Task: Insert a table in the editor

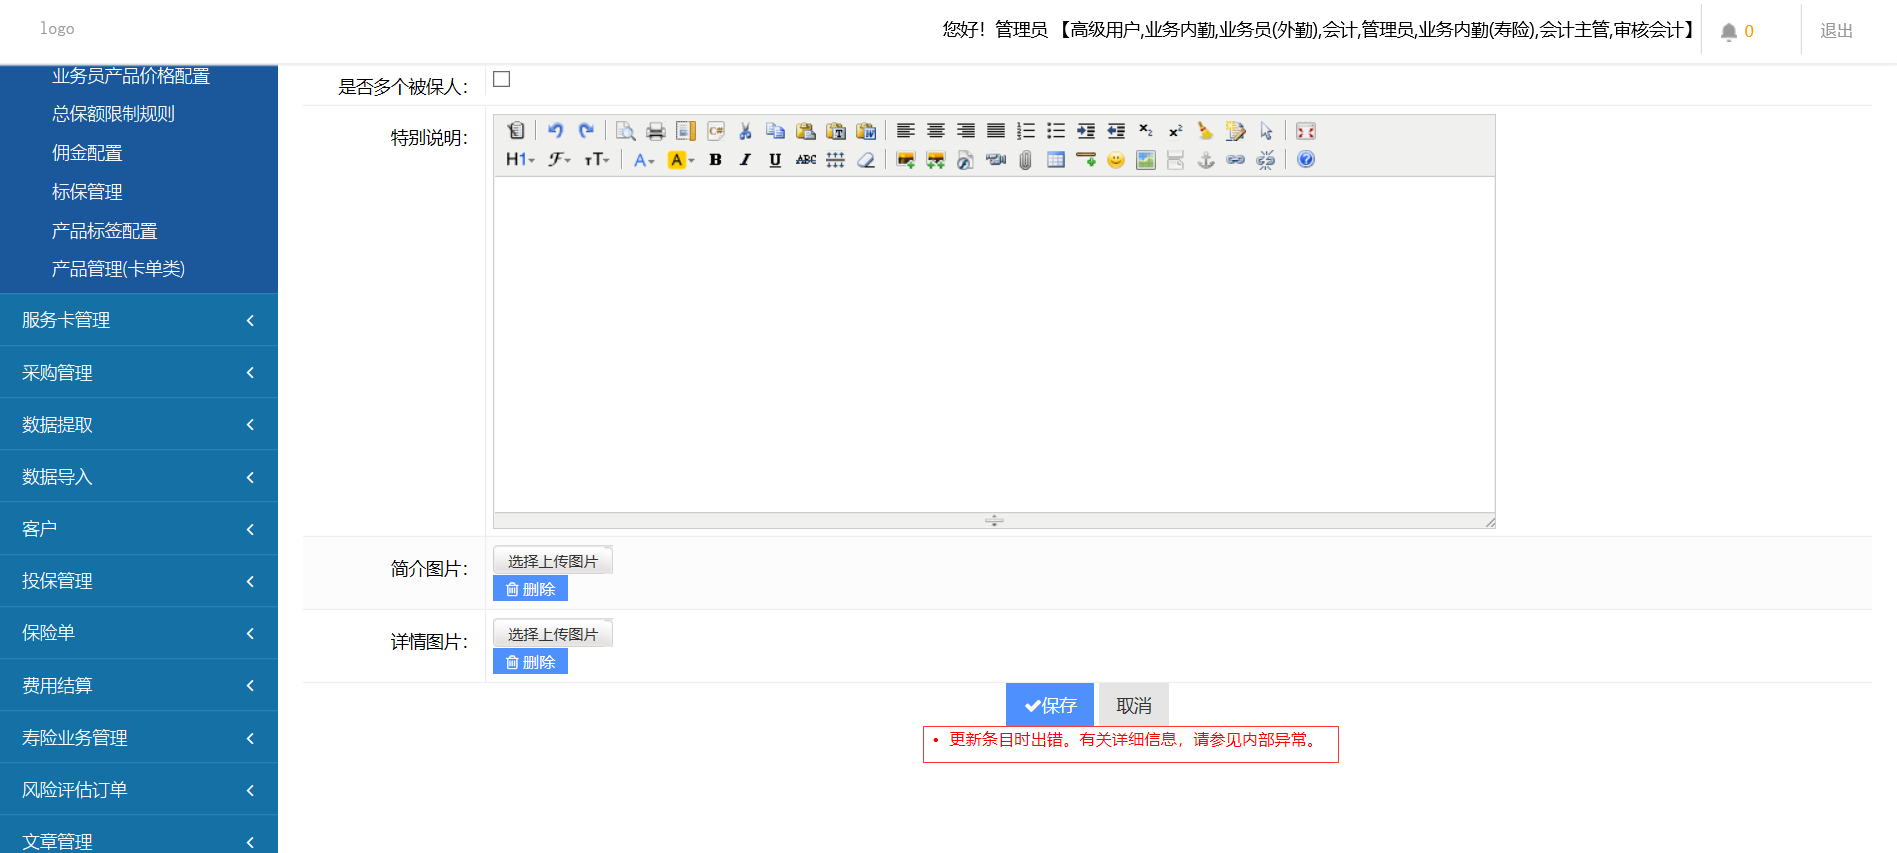Action: pyautogui.click(x=1056, y=160)
